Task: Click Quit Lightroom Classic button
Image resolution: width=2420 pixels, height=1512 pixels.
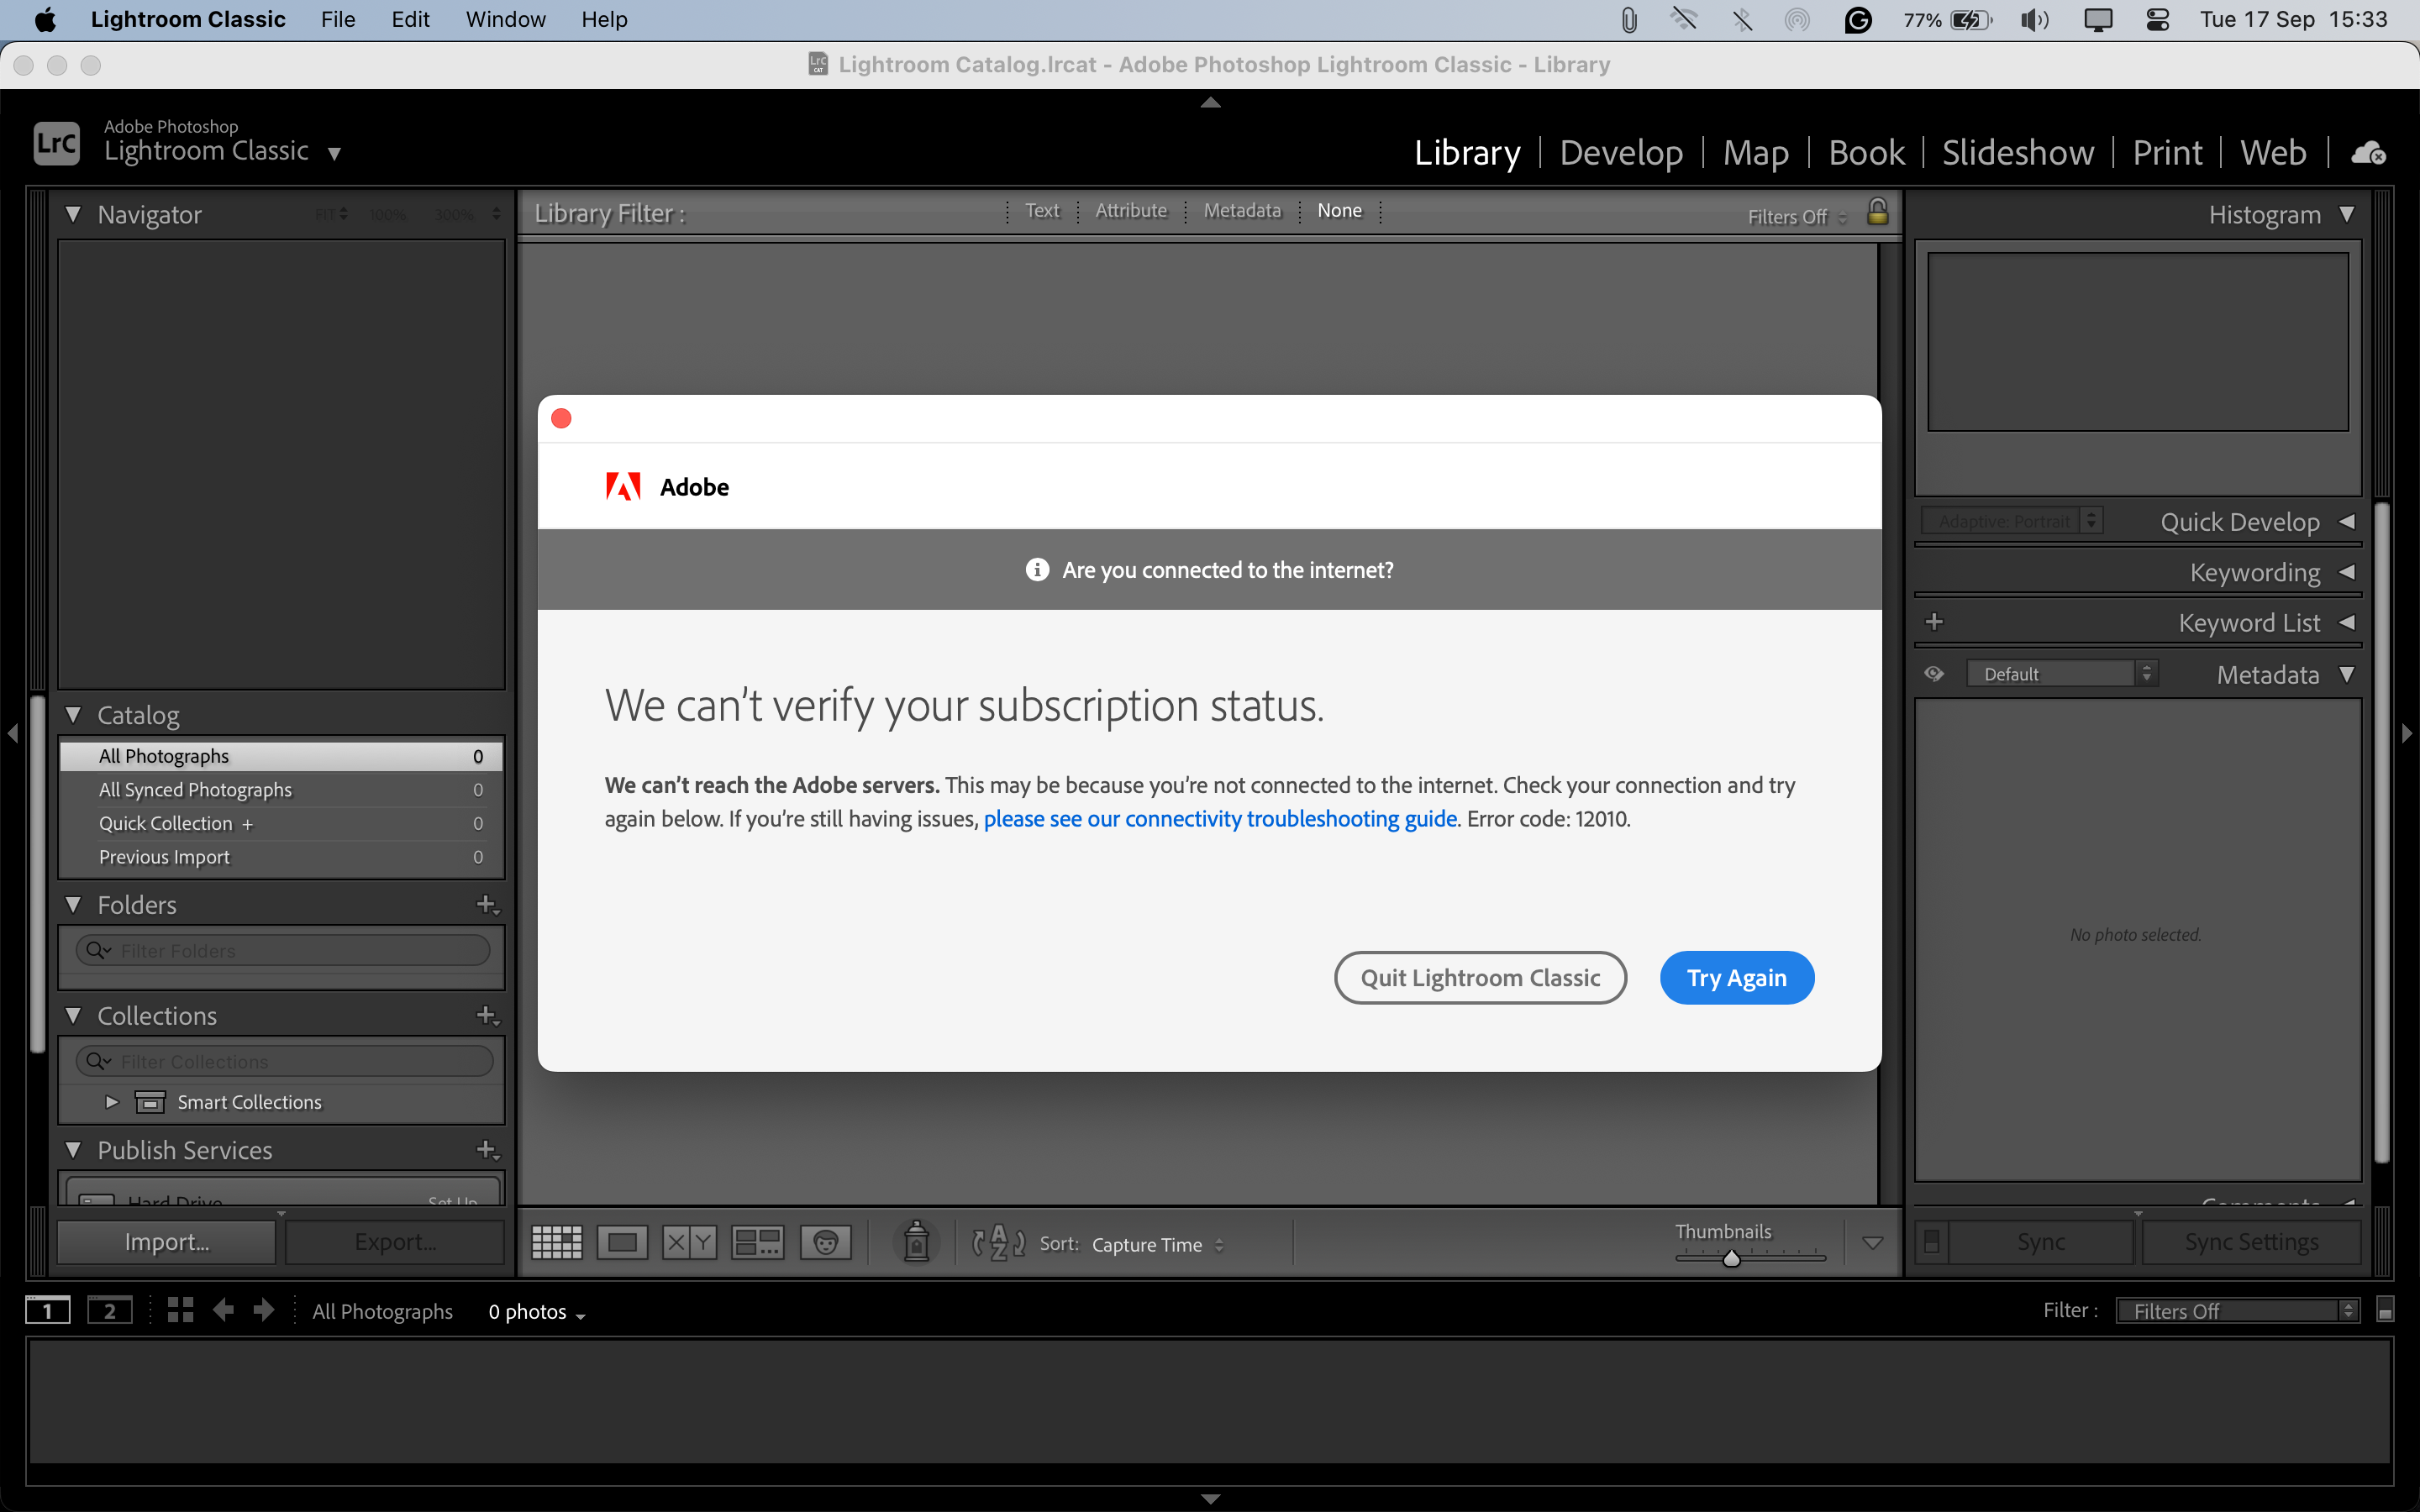Action: [x=1480, y=978]
